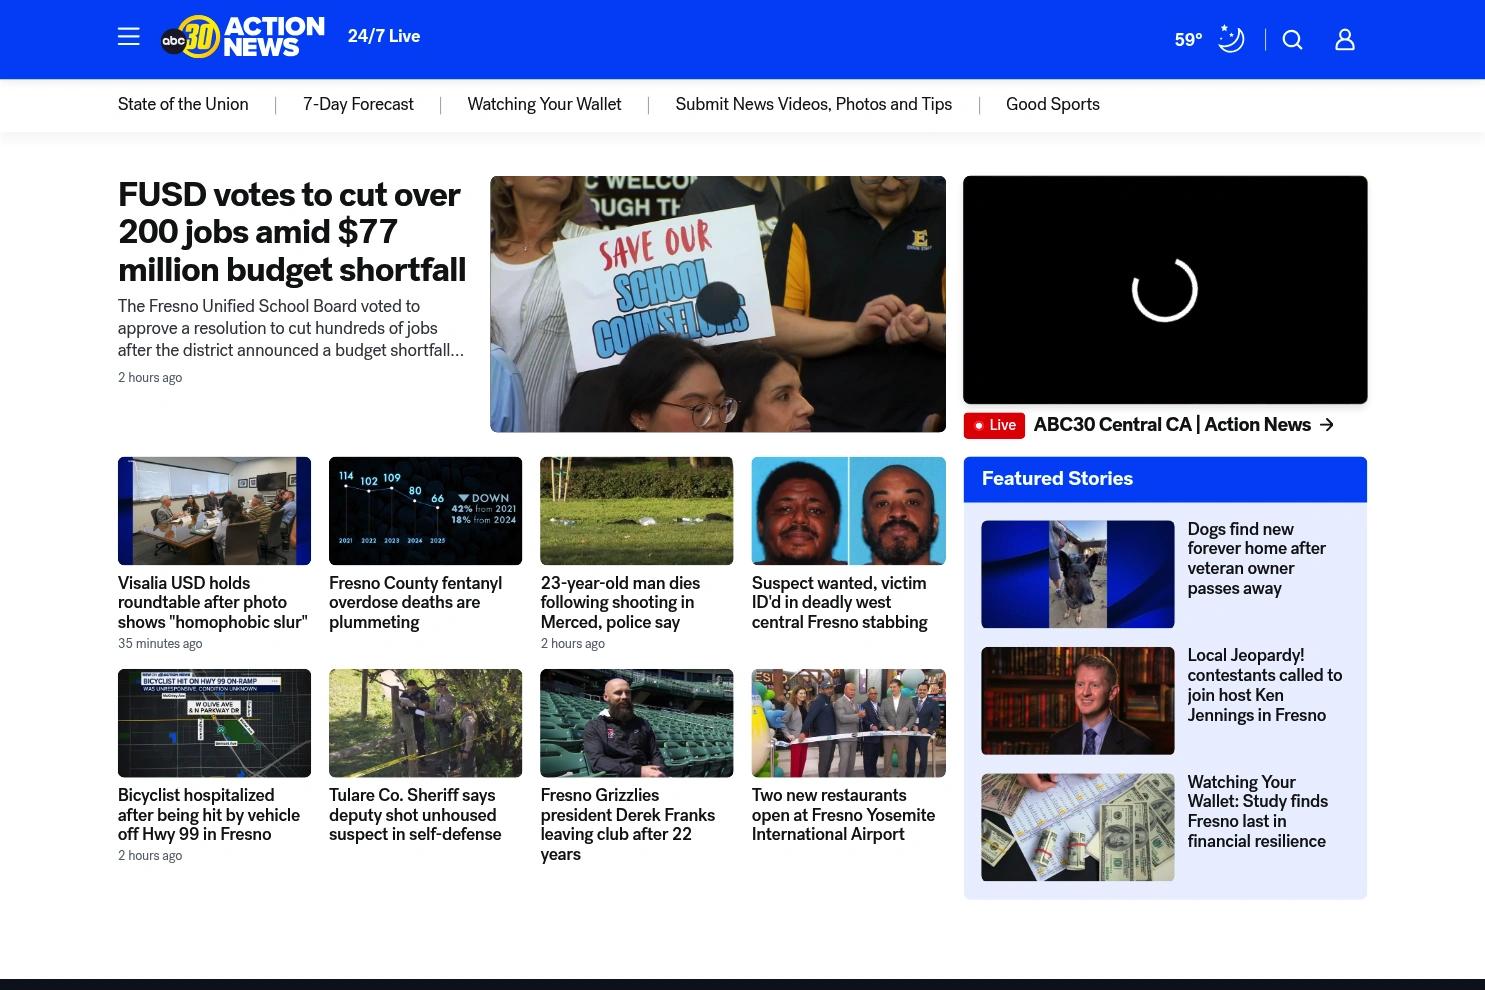Read Fresno Grizzlies president leaving headline
The image size is (1485, 990).
(628, 824)
